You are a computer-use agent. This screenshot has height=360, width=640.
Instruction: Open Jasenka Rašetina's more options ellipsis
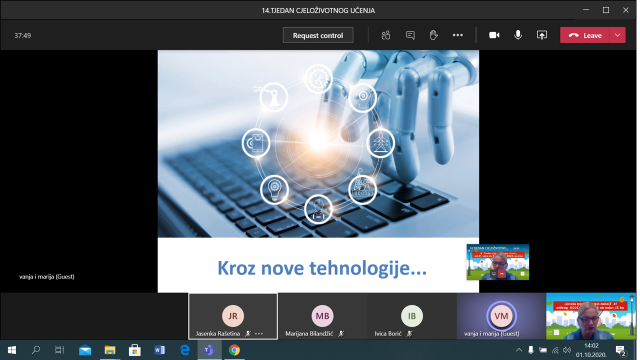pos(259,333)
